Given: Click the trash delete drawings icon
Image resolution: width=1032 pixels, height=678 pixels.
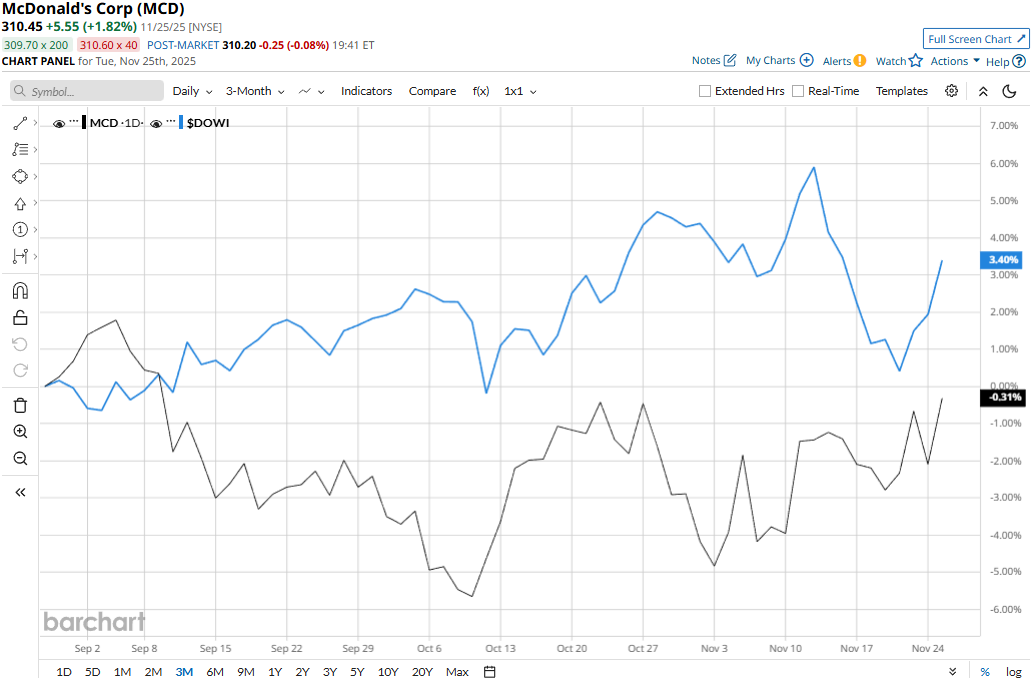Looking at the screenshot, I should [x=20, y=405].
